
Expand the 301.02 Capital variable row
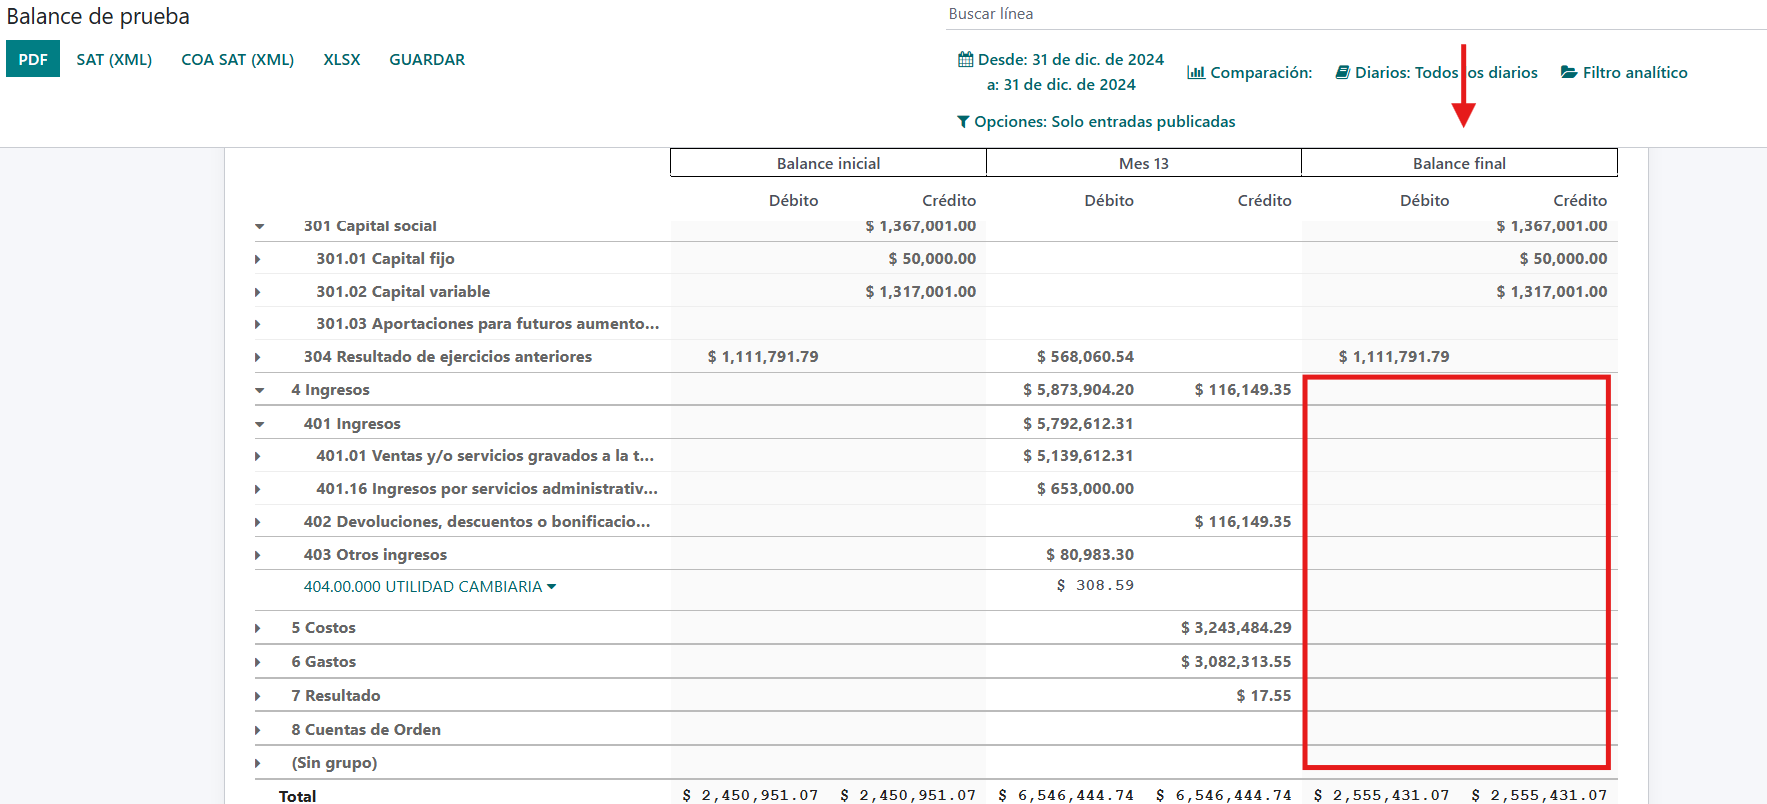tap(258, 292)
